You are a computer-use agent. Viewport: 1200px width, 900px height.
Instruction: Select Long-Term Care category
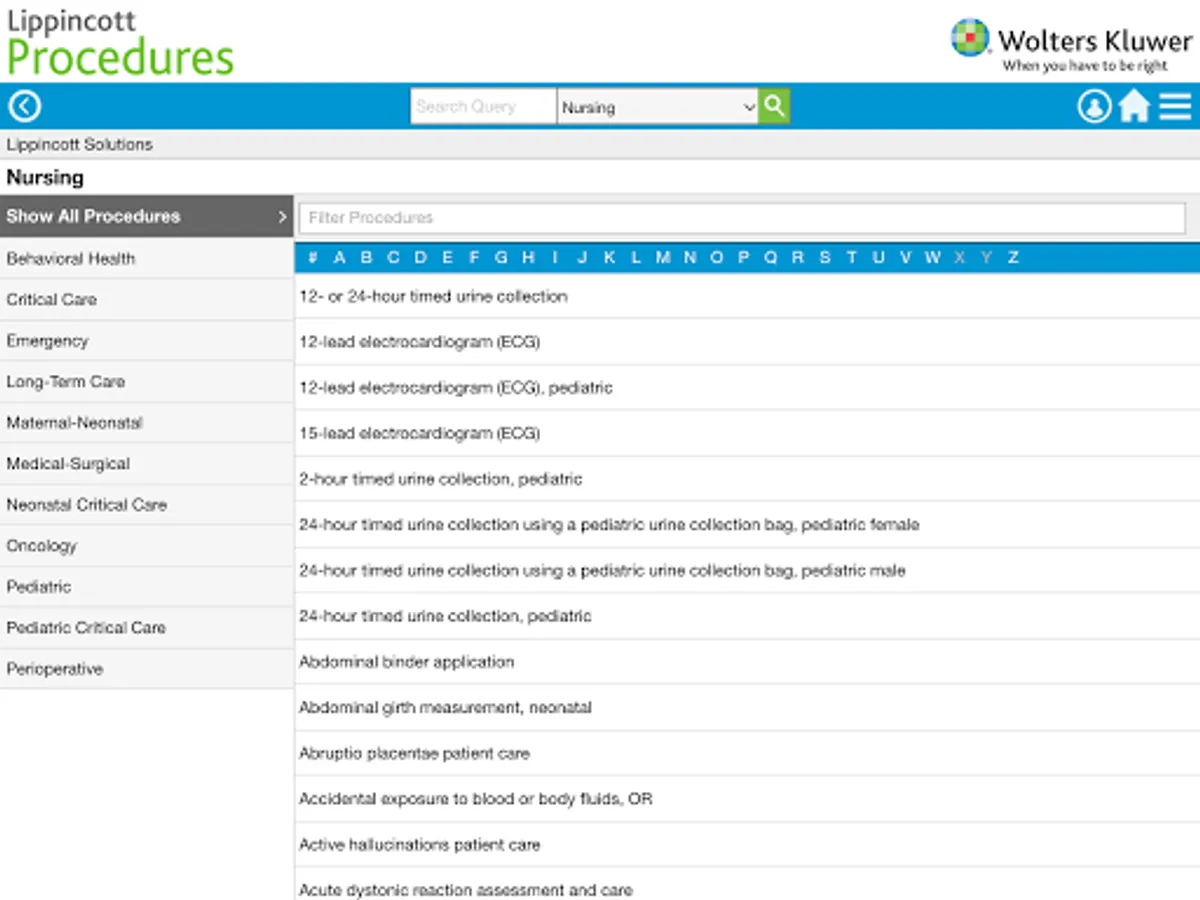pyautogui.click(x=147, y=381)
